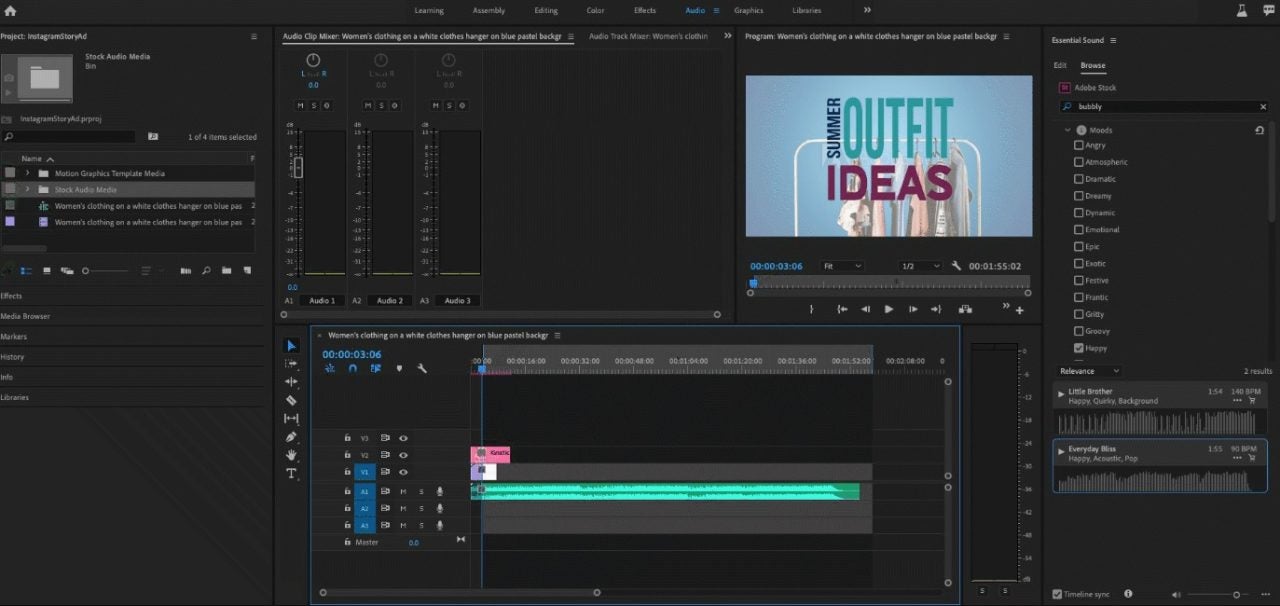Click voice-over record mic on A1
Image resolution: width=1280 pixels, height=606 pixels.
click(x=440, y=492)
